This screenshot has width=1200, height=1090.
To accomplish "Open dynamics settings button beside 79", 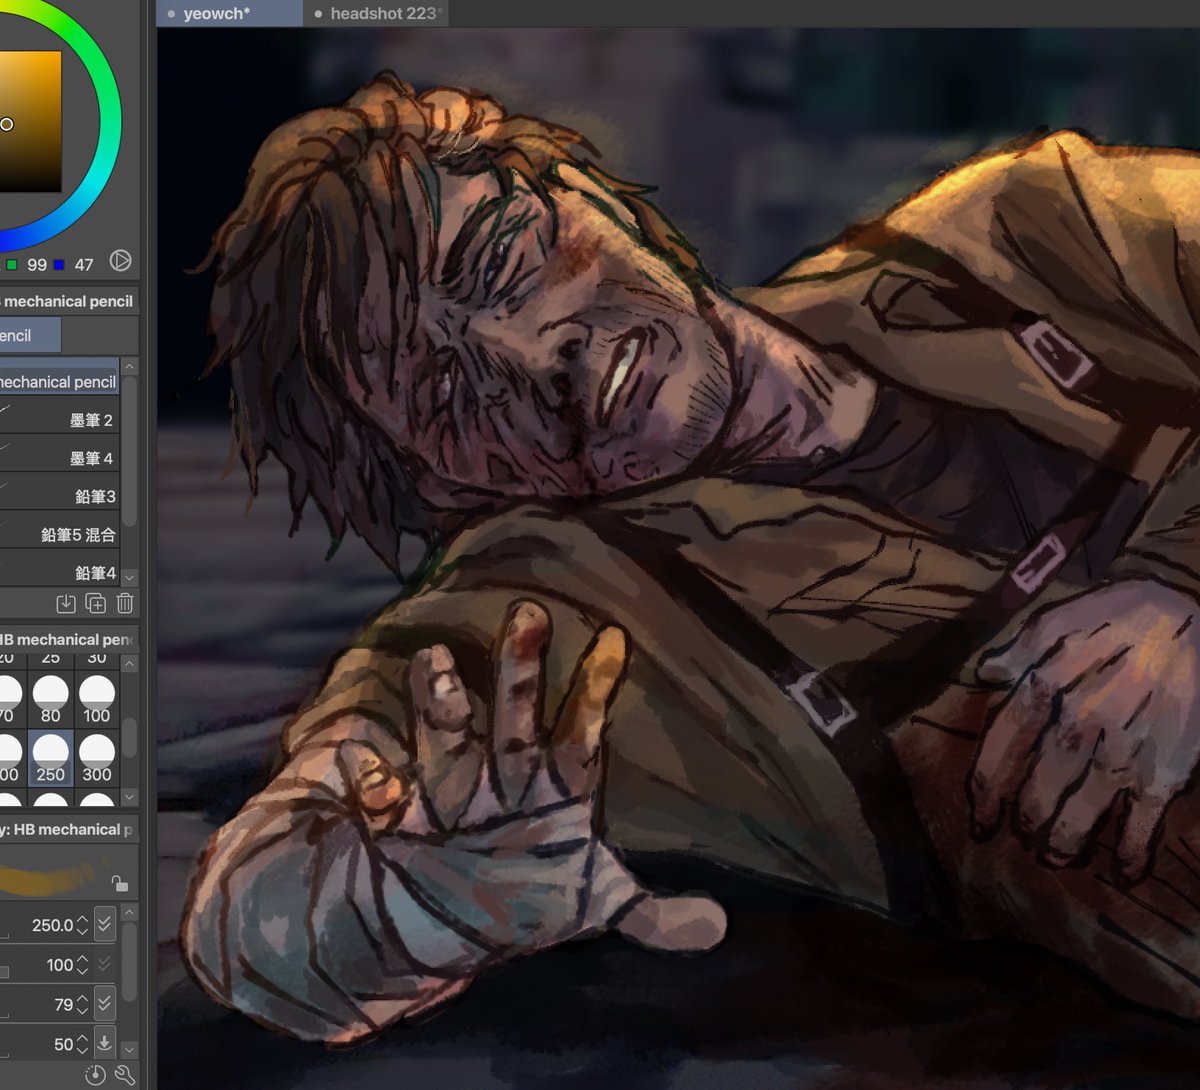I will pyautogui.click(x=105, y=1003).
